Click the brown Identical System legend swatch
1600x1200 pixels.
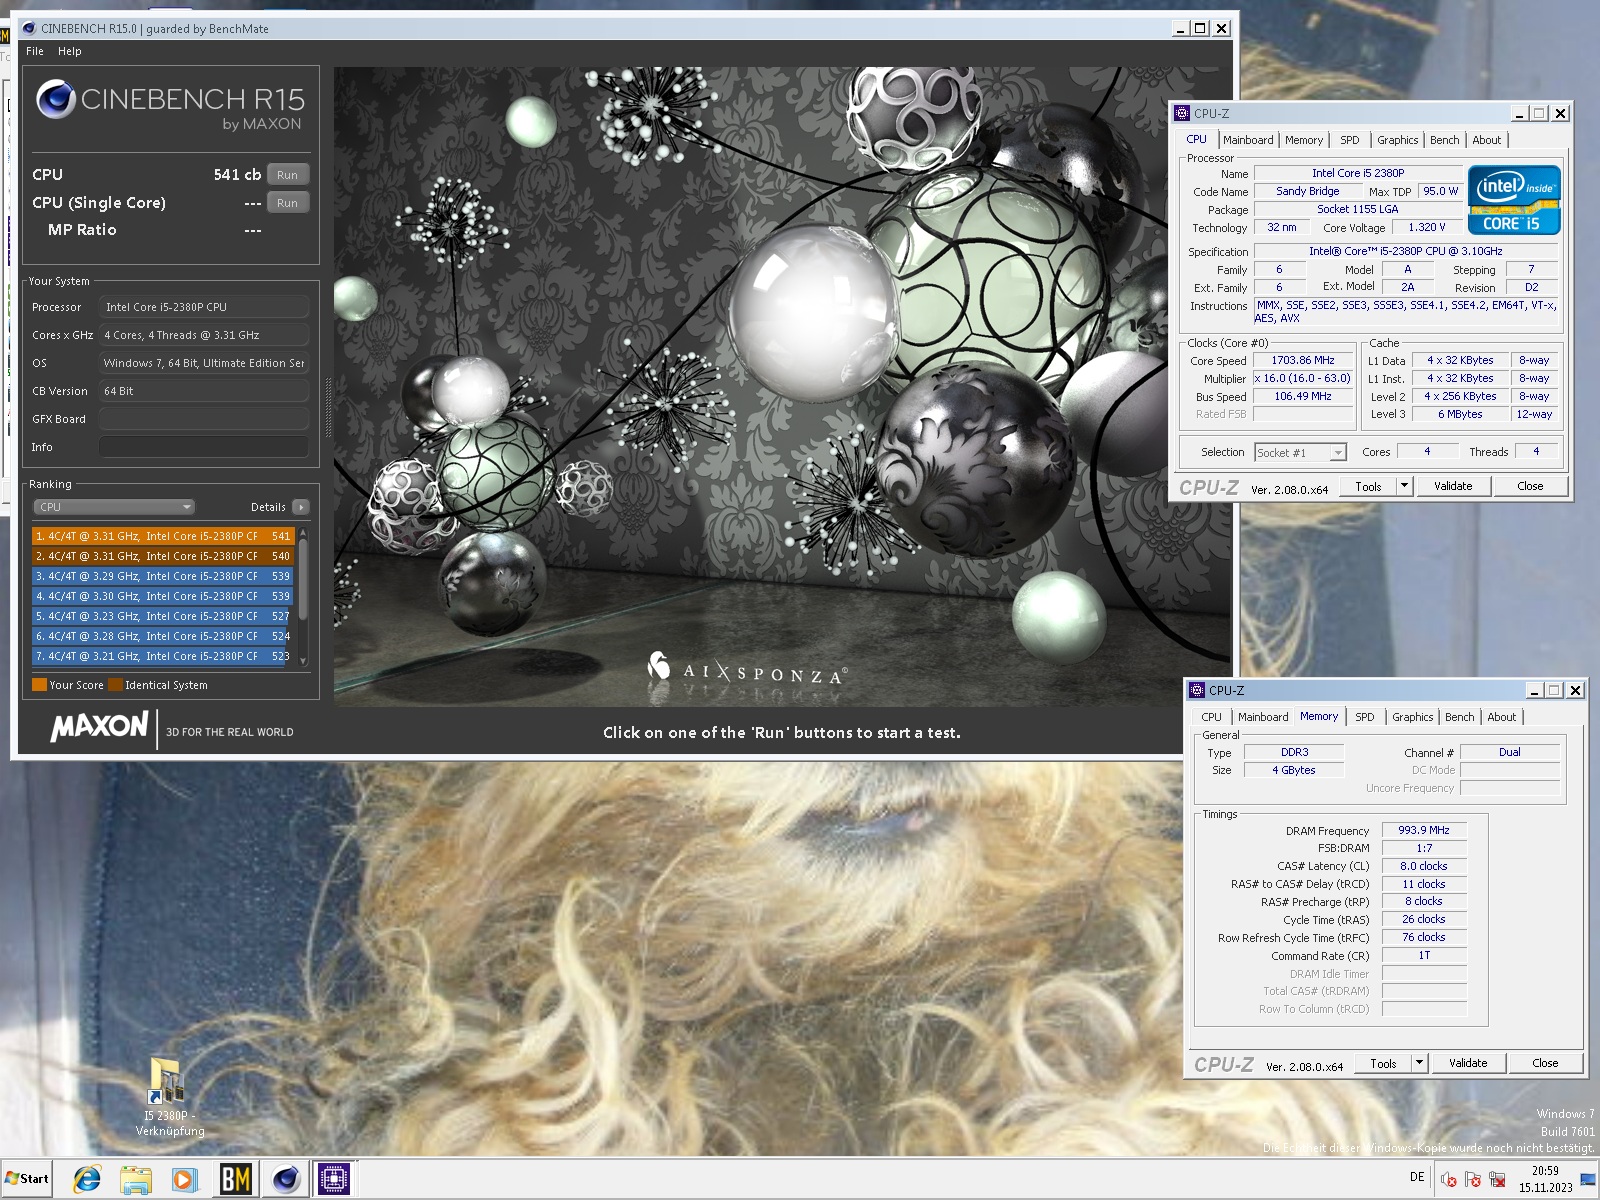116,685
